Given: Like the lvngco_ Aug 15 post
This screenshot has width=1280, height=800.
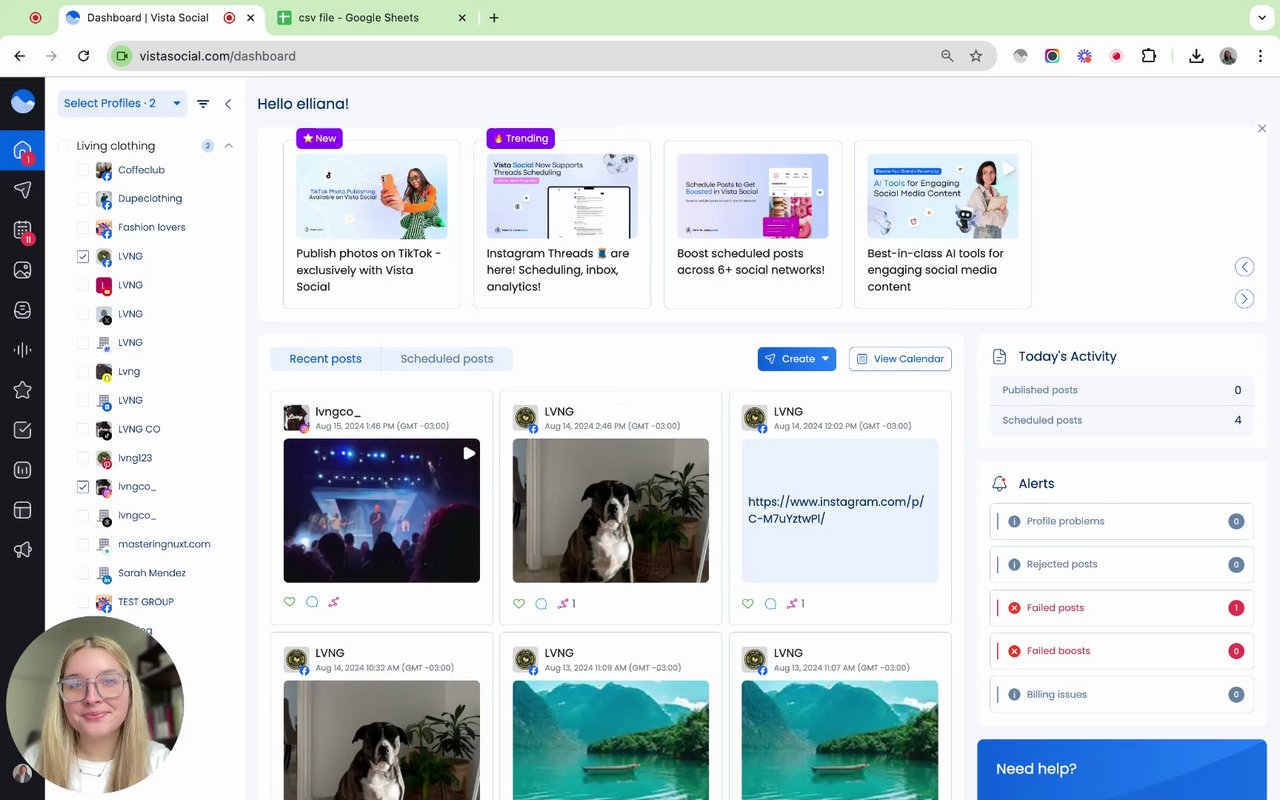Looking at the screenshot, I should [x=290, y=602].
